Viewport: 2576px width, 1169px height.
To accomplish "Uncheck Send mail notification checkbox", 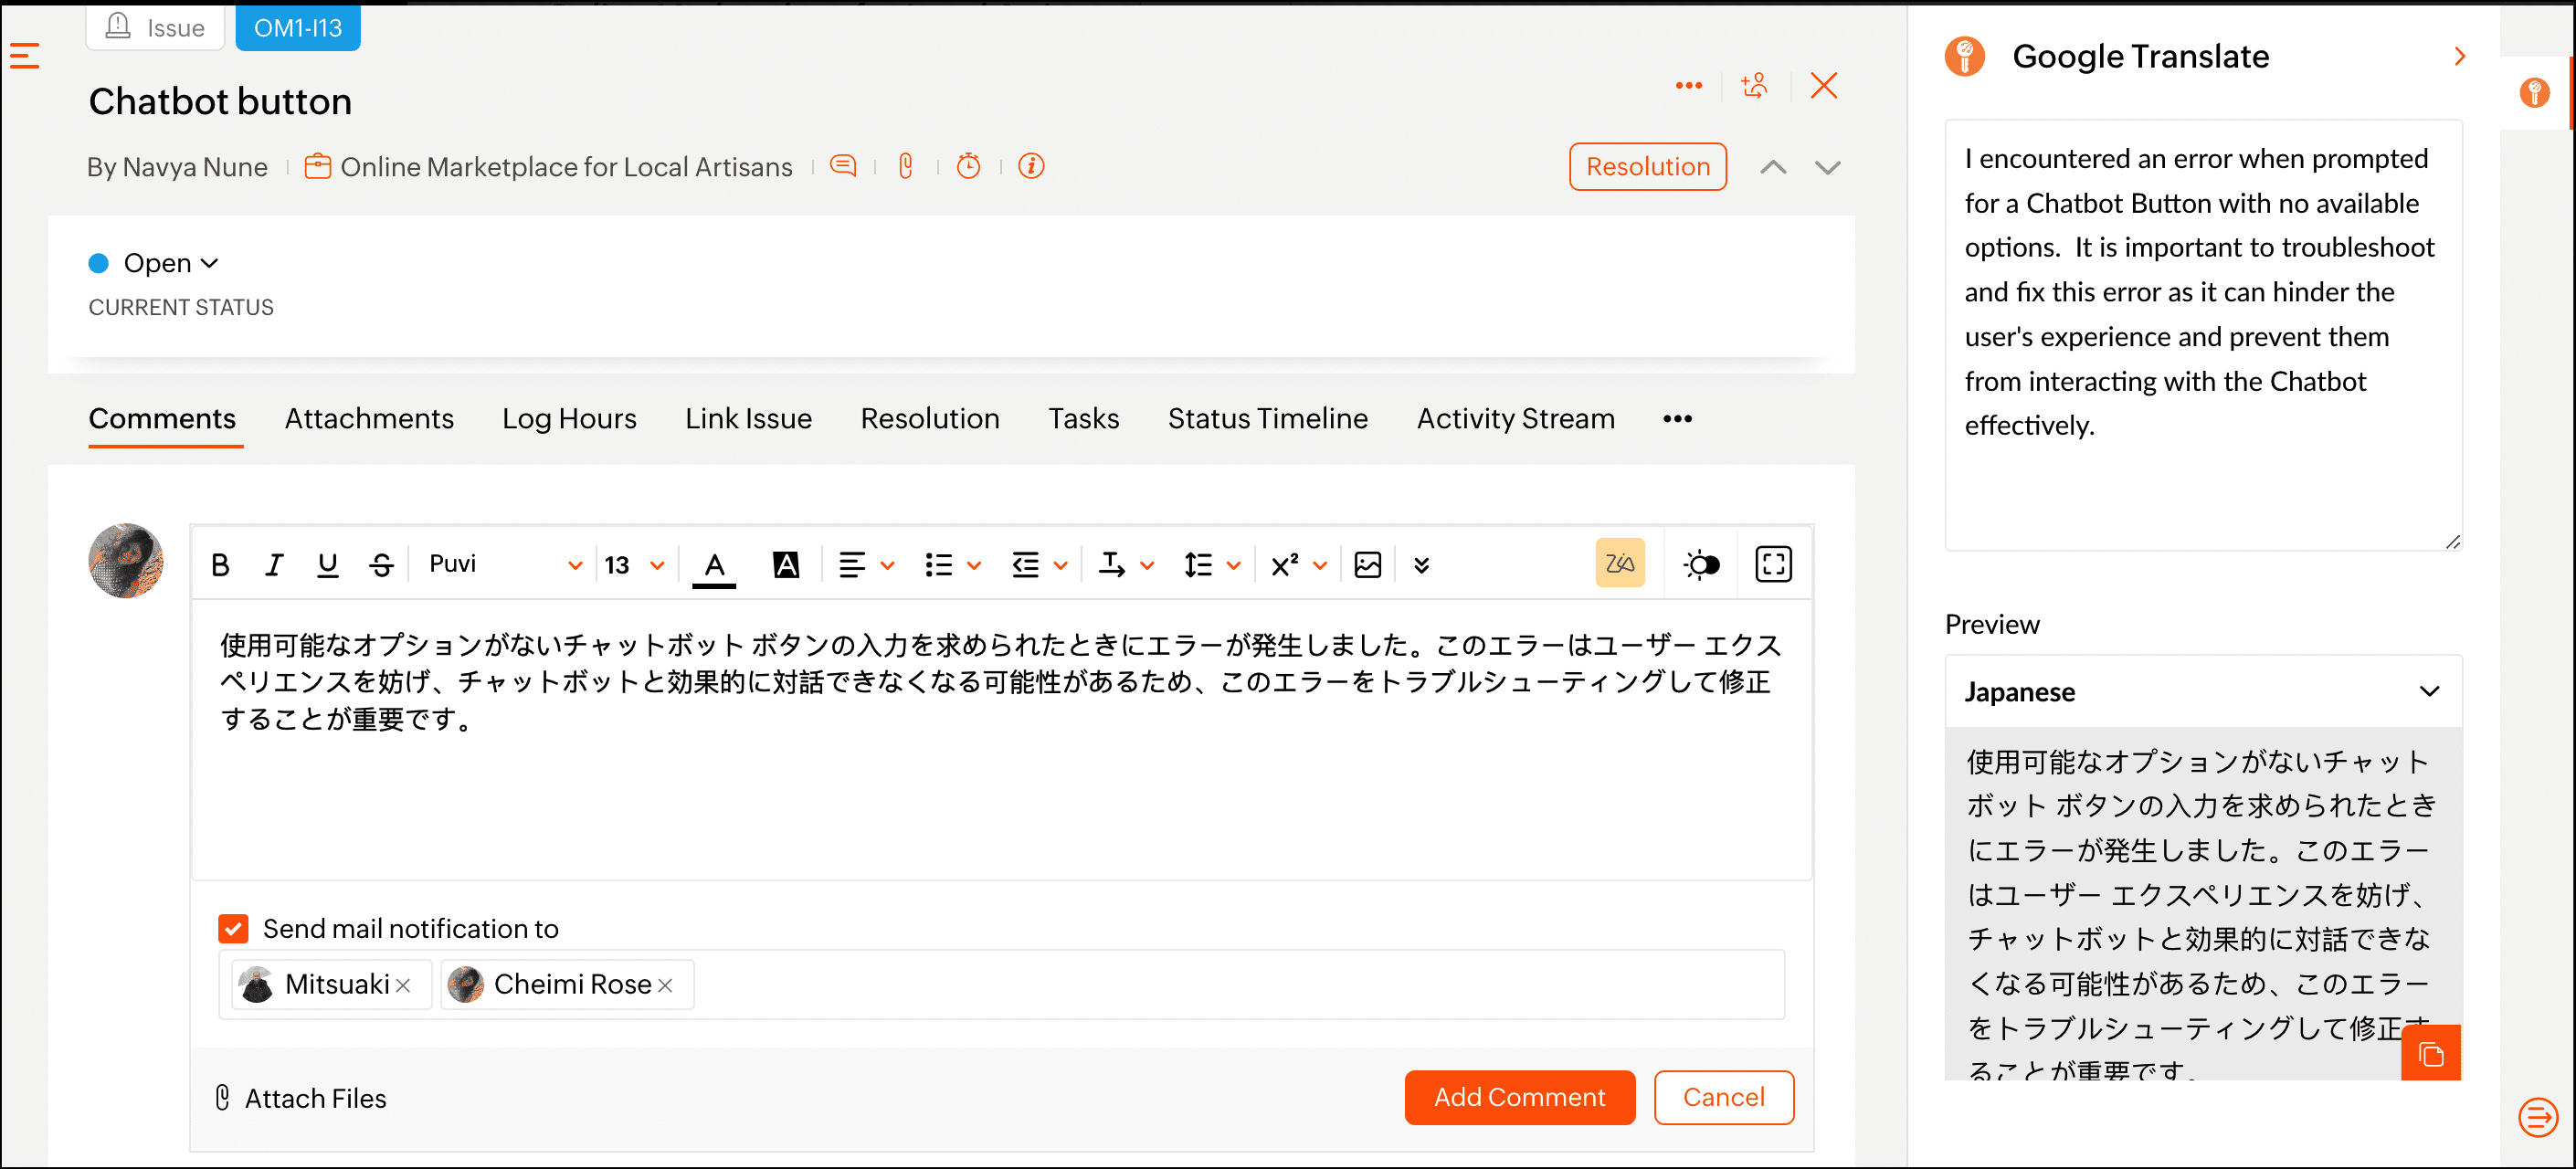I will coord(233,928).
